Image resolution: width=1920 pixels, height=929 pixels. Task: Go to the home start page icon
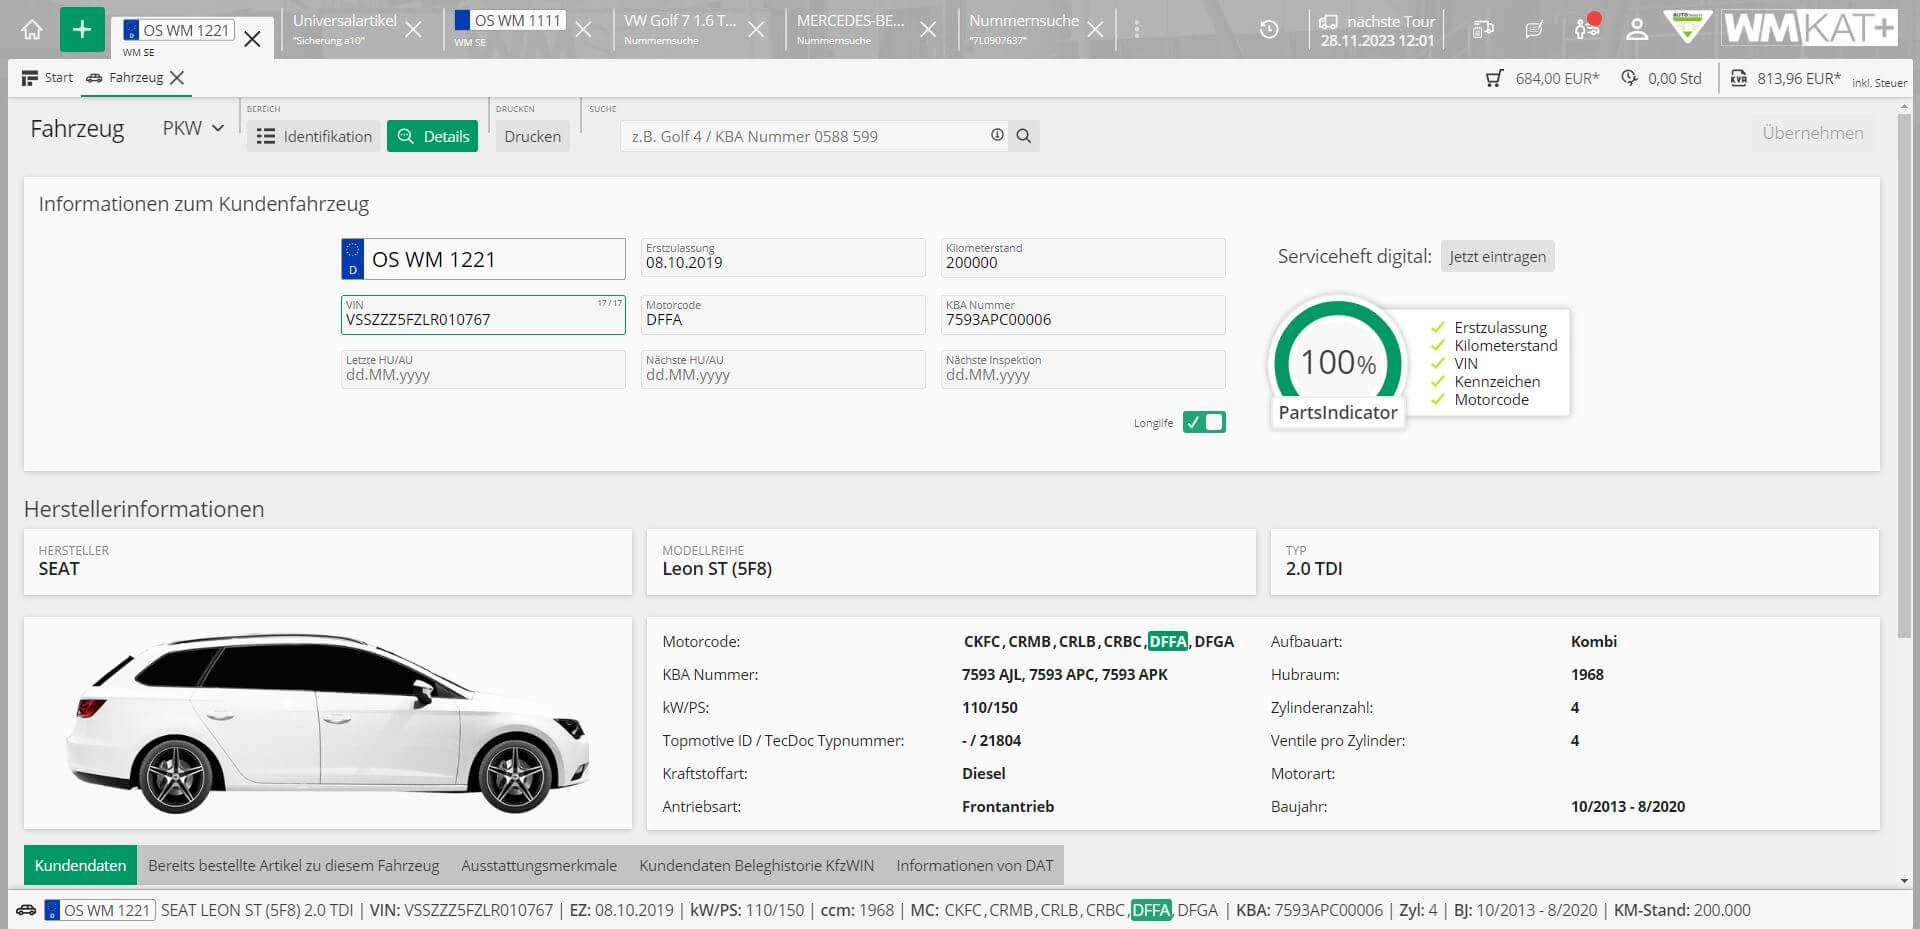pyautogui.click(x=32, y=30)
